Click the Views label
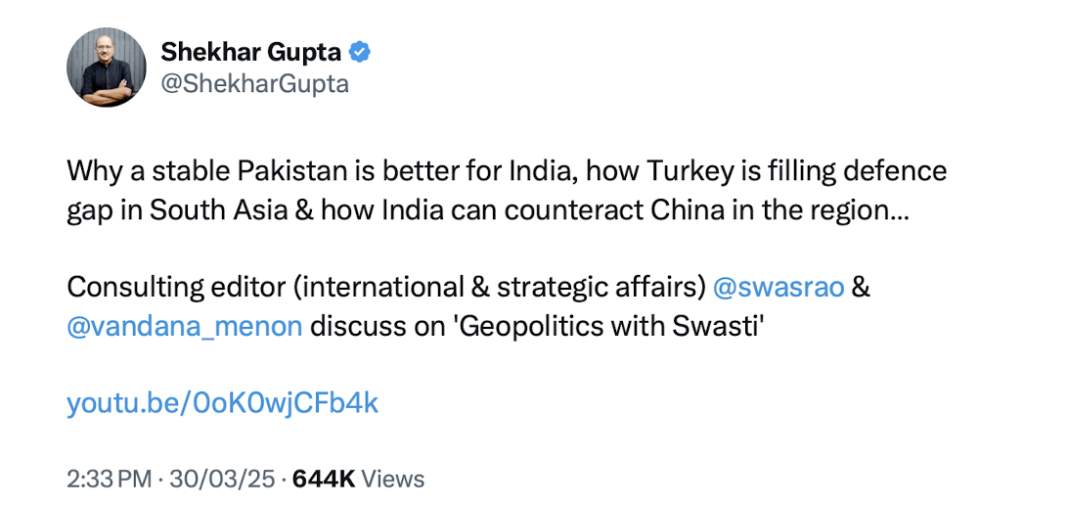1068x505 pixels. 393,479
